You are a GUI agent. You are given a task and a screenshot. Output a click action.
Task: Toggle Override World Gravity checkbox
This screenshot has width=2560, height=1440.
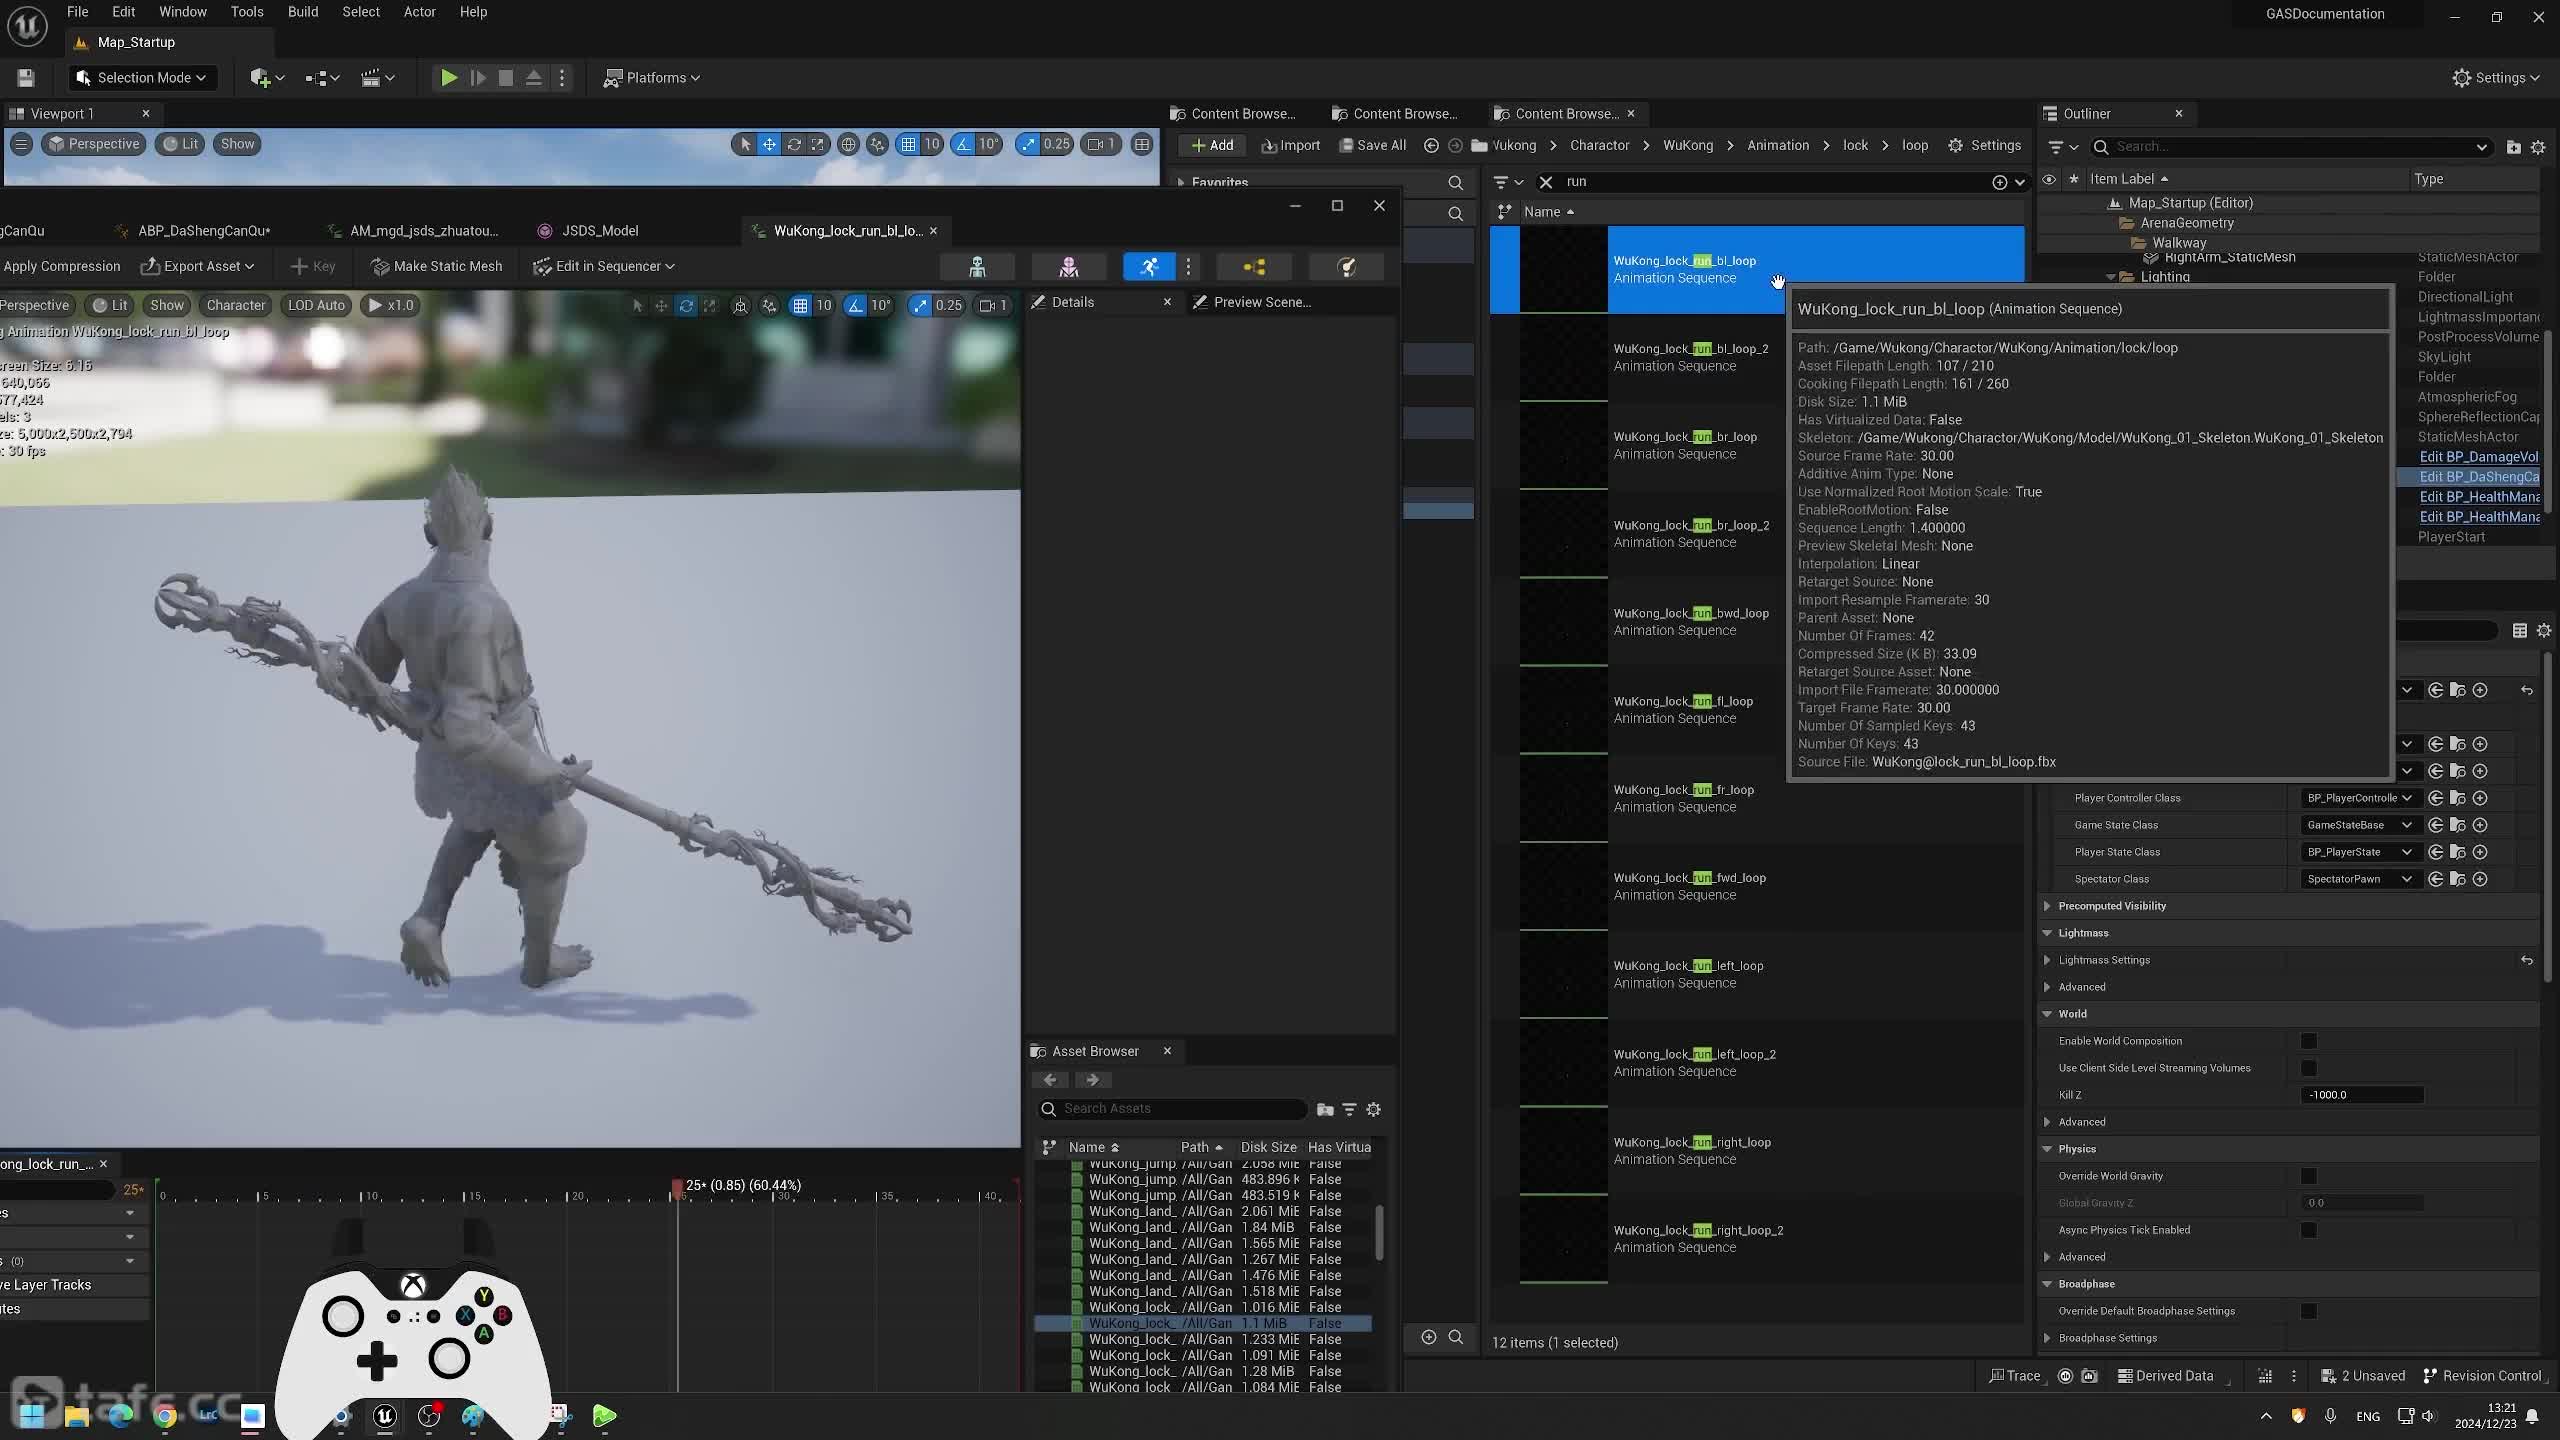coord(2309,1176)
